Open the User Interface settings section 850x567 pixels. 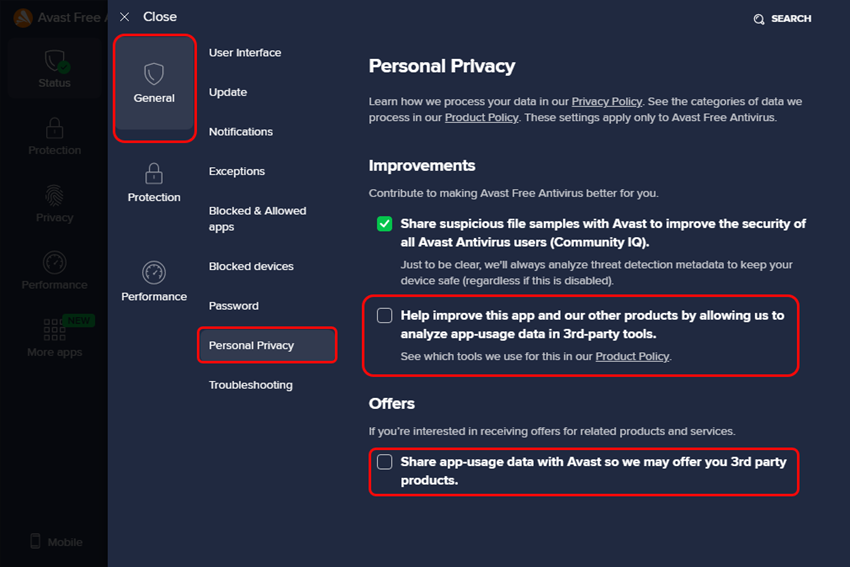tap(245, 53)
